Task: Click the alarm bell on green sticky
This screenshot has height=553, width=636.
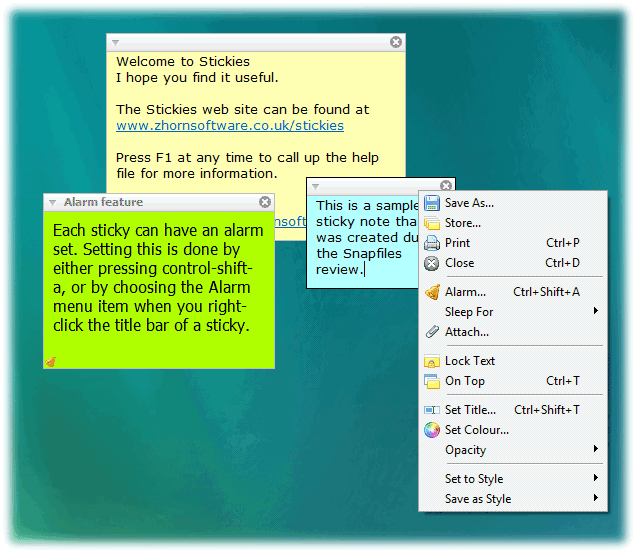Action: (51, 361)
